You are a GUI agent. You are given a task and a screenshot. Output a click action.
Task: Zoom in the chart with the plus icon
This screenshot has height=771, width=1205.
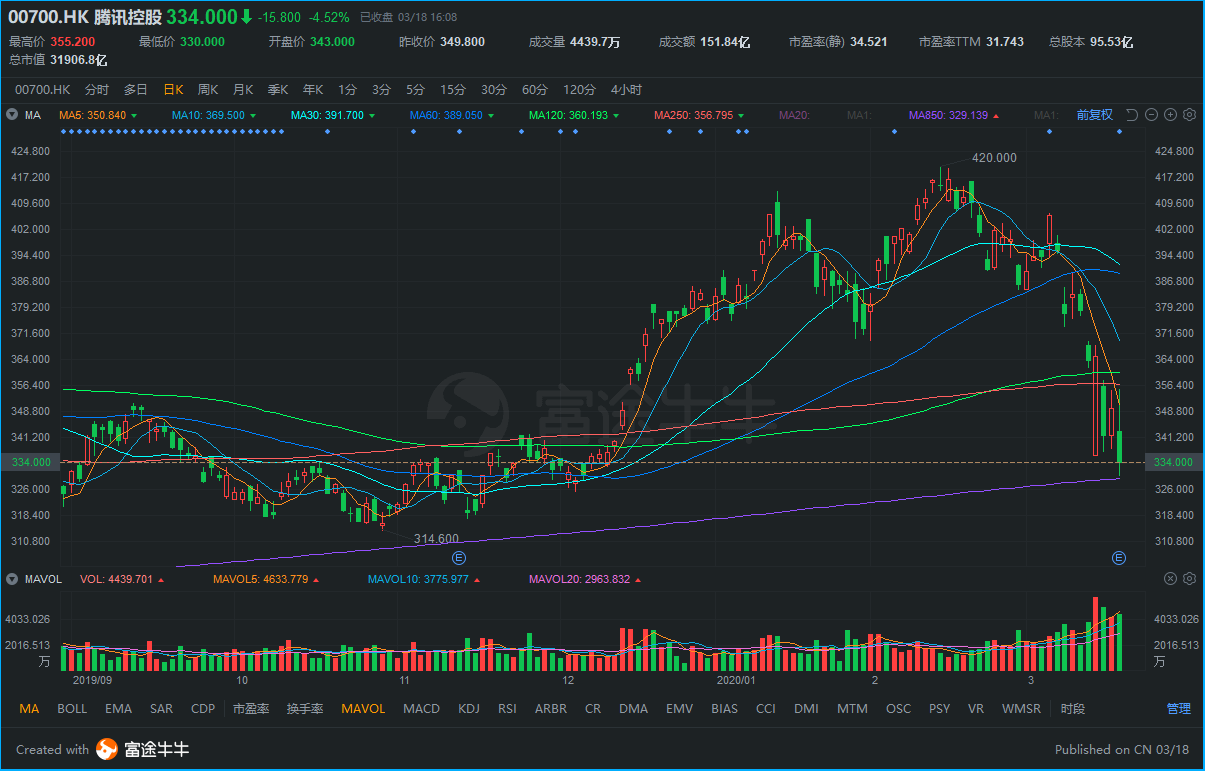pos(1170,115)
